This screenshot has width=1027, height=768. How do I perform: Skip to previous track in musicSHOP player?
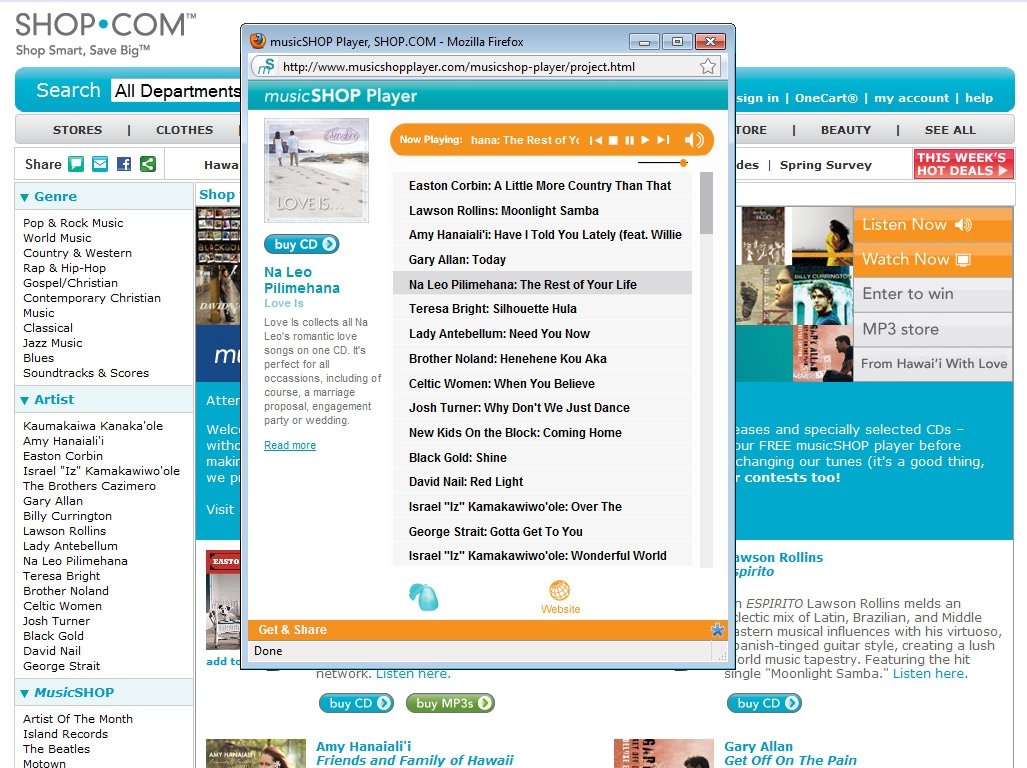tap(595, 140)
